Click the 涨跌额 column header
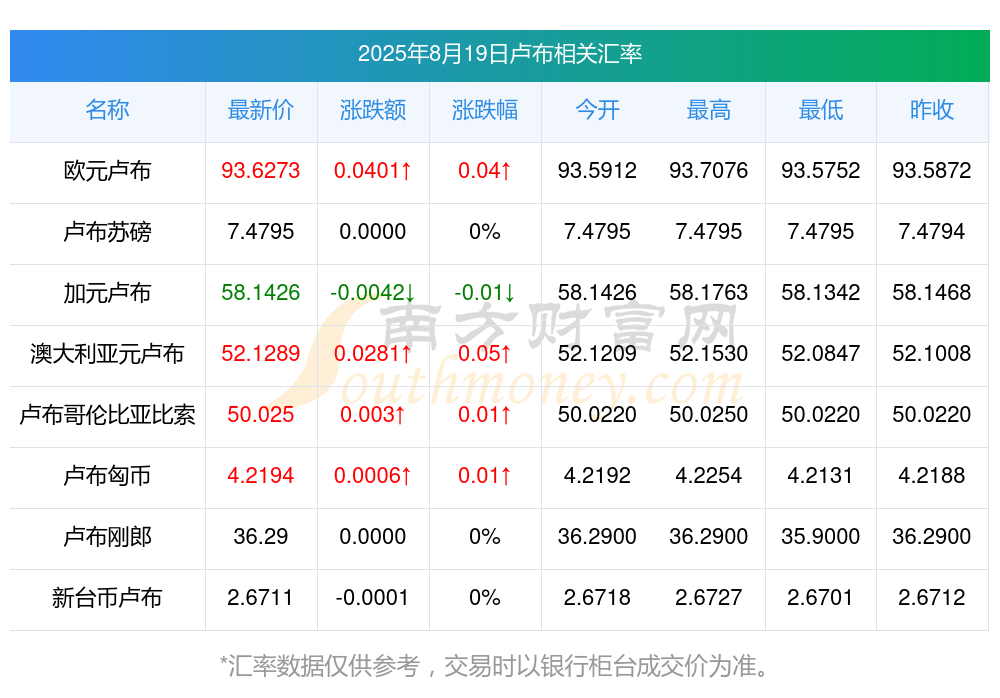This screenshot has width=1000, height=698. tap(372, 110)
